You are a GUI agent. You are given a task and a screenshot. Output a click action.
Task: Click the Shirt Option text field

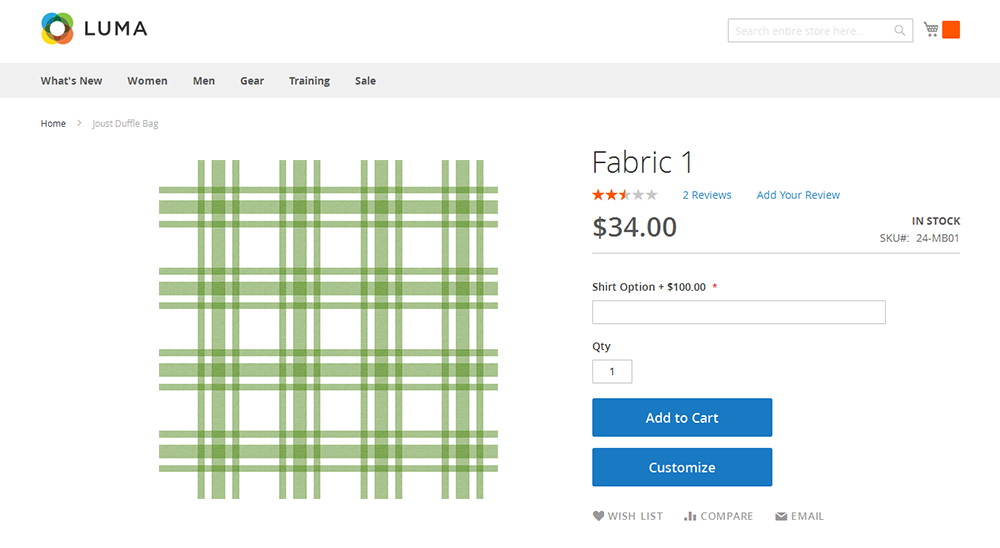click(739, 312)
